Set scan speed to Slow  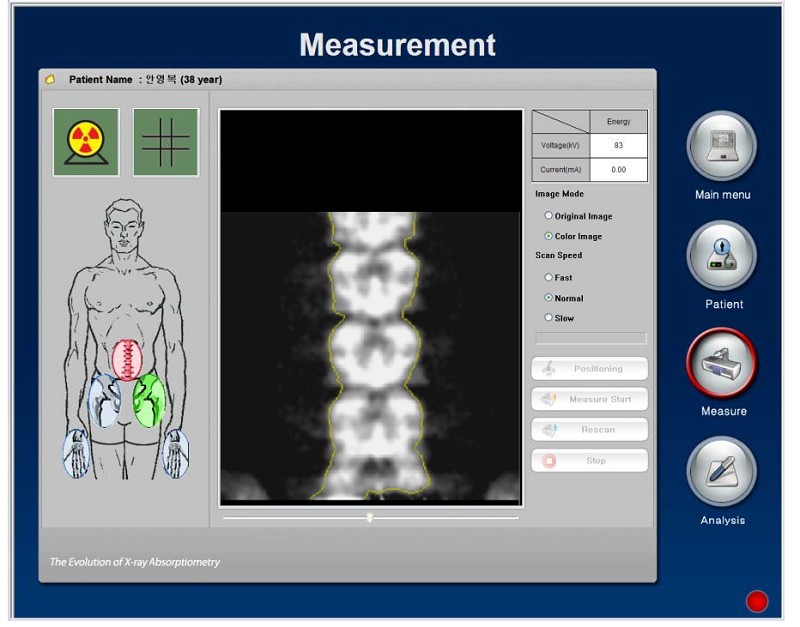pos(548,318)
